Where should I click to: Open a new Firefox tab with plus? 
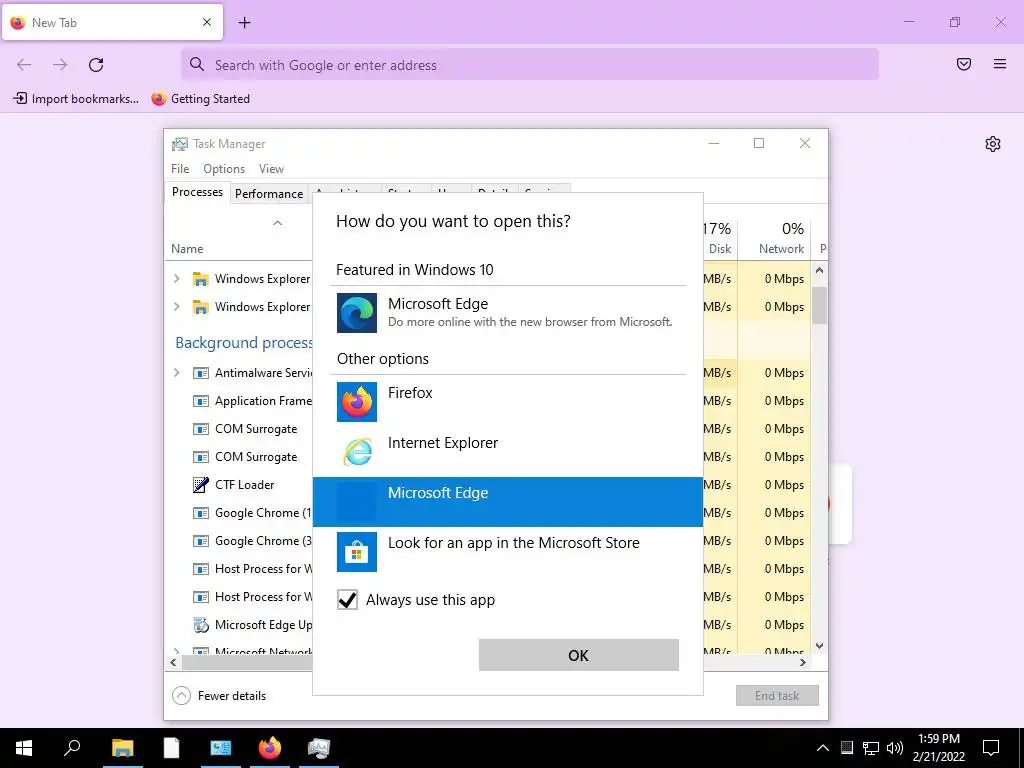click(244, 23)
